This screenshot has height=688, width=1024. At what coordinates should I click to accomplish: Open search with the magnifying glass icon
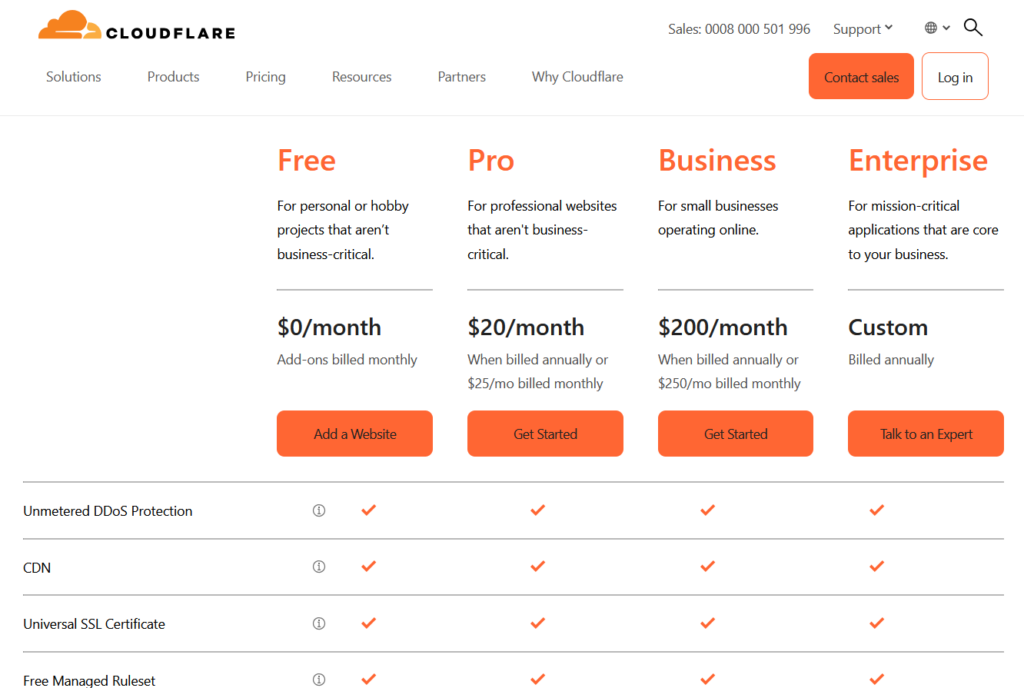point(973,28)
